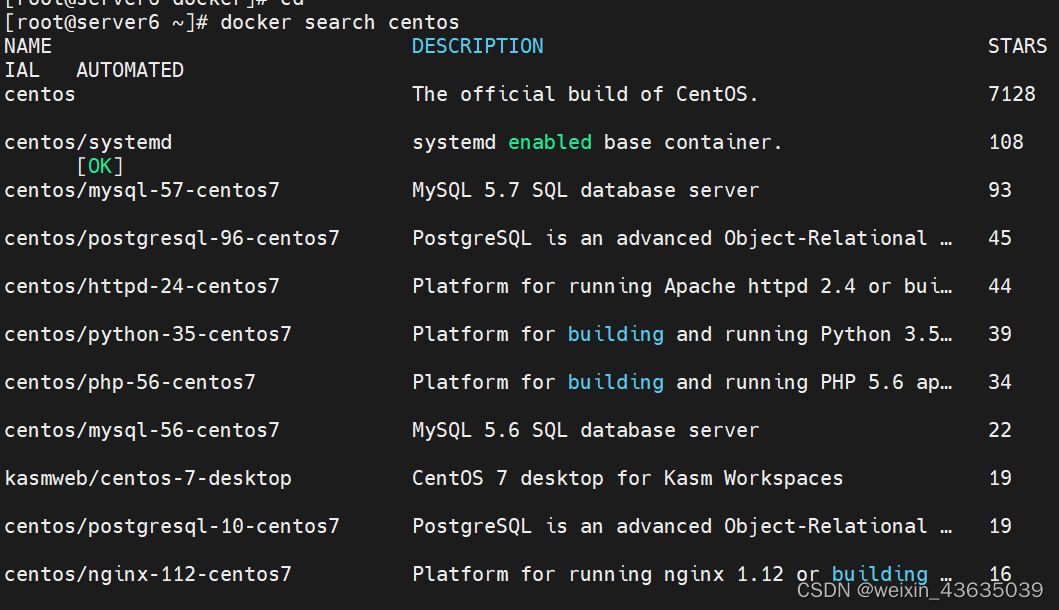
Task: Click the 34 stars value
Action: (1000, 382)
